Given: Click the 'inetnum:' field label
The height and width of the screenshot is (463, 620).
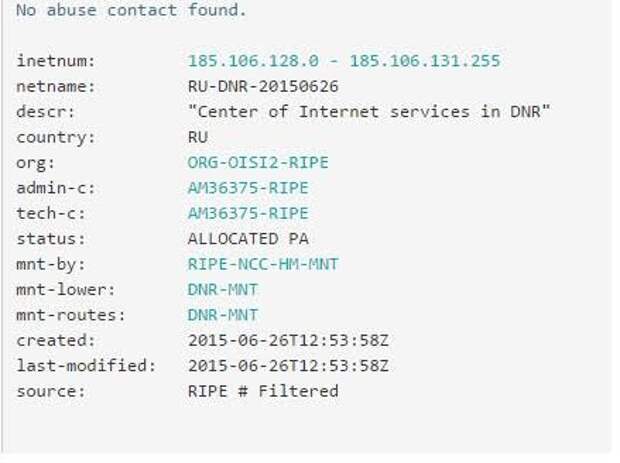Looking at the screenshot, I should click(56, 61).
